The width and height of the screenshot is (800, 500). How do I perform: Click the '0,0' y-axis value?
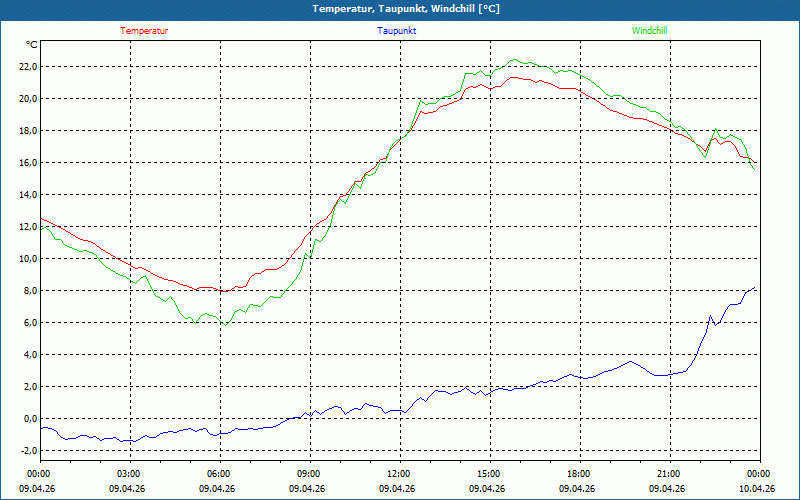click(30, 419)
